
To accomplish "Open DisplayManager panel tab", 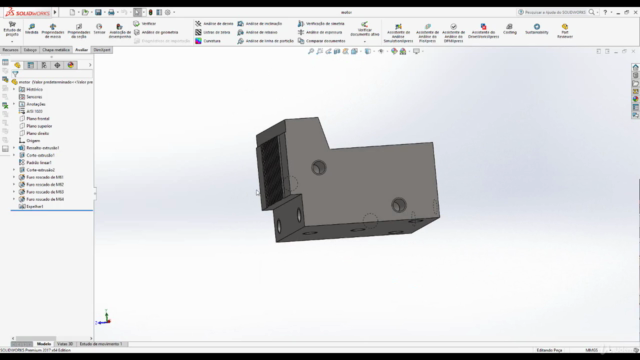I will click(71, 65).
